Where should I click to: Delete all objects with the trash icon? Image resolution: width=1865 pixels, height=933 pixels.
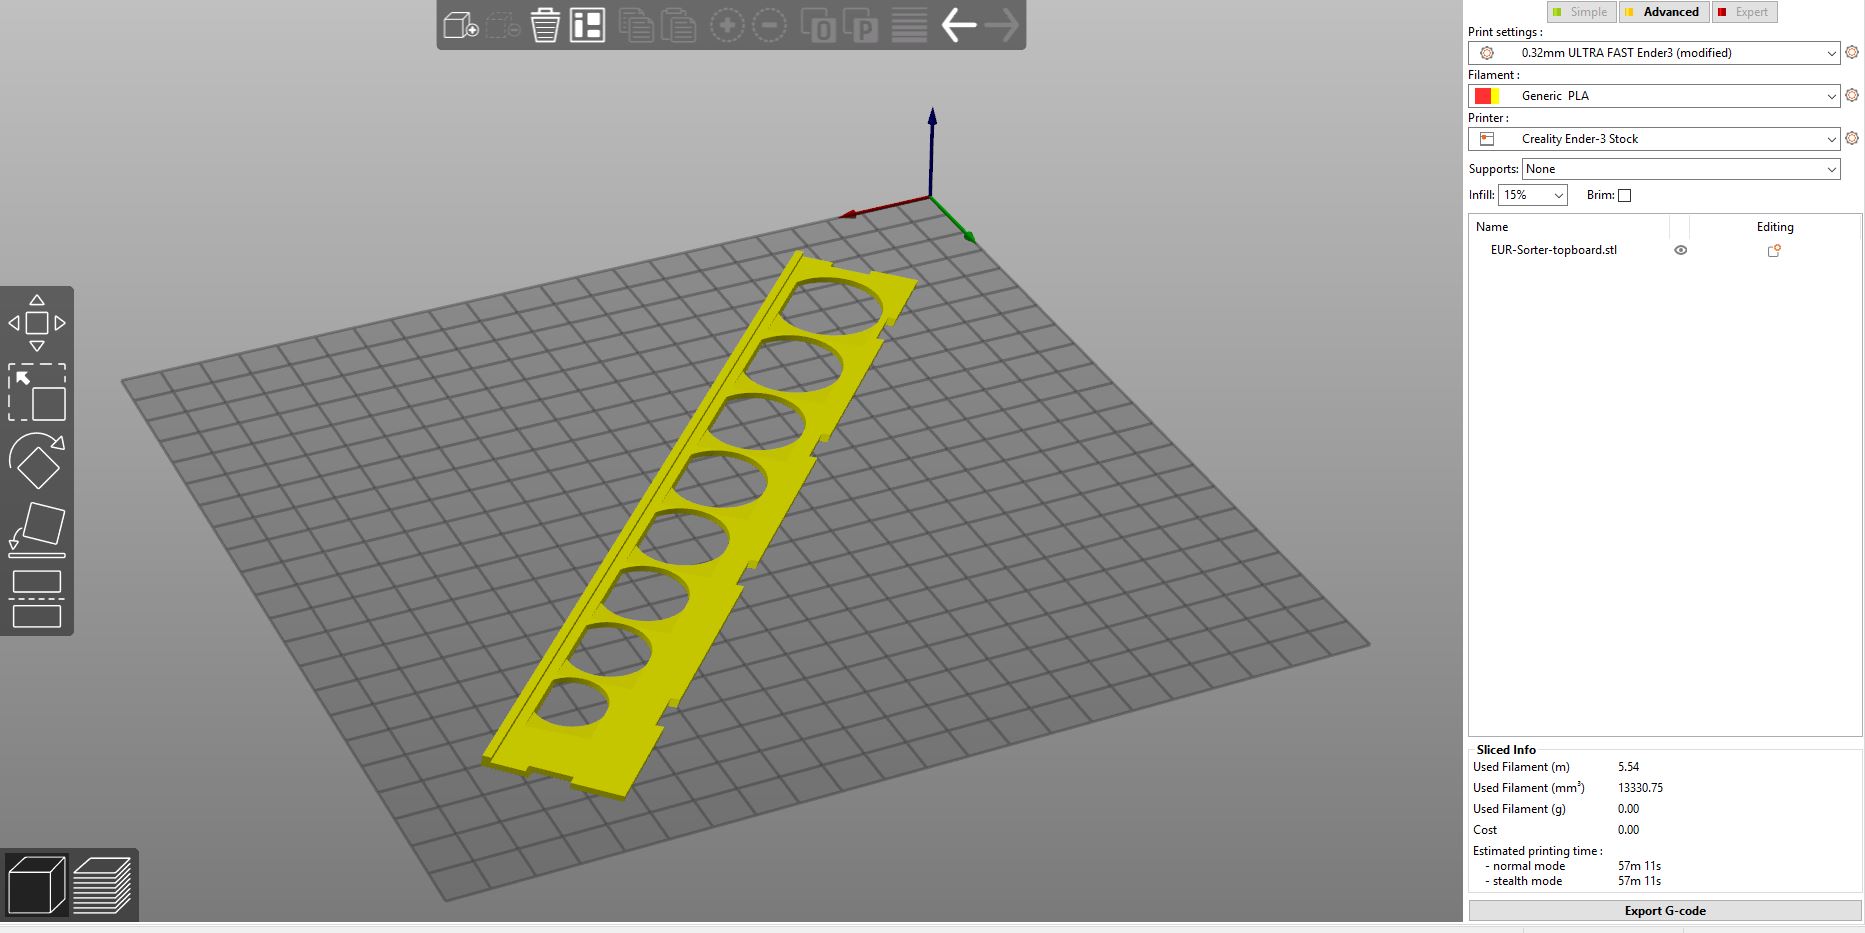pos(544,25)
